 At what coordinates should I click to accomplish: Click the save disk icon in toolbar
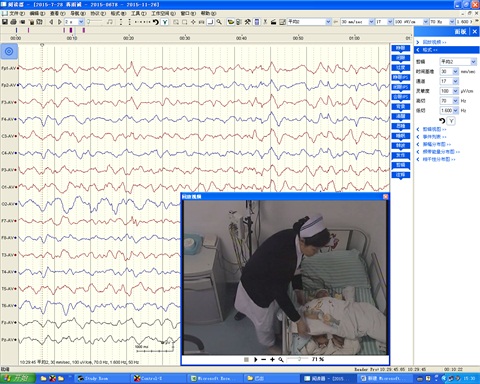pos(5,22)
